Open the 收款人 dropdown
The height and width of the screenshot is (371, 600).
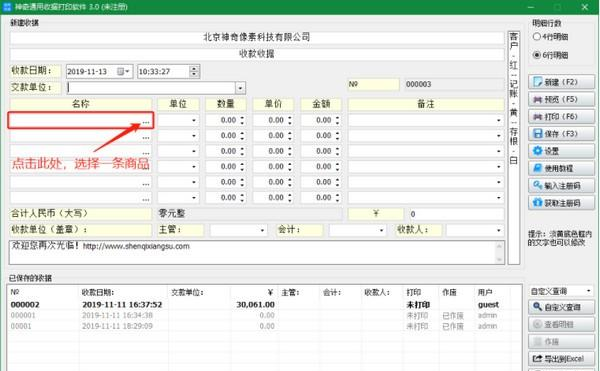tap(498, 230)
